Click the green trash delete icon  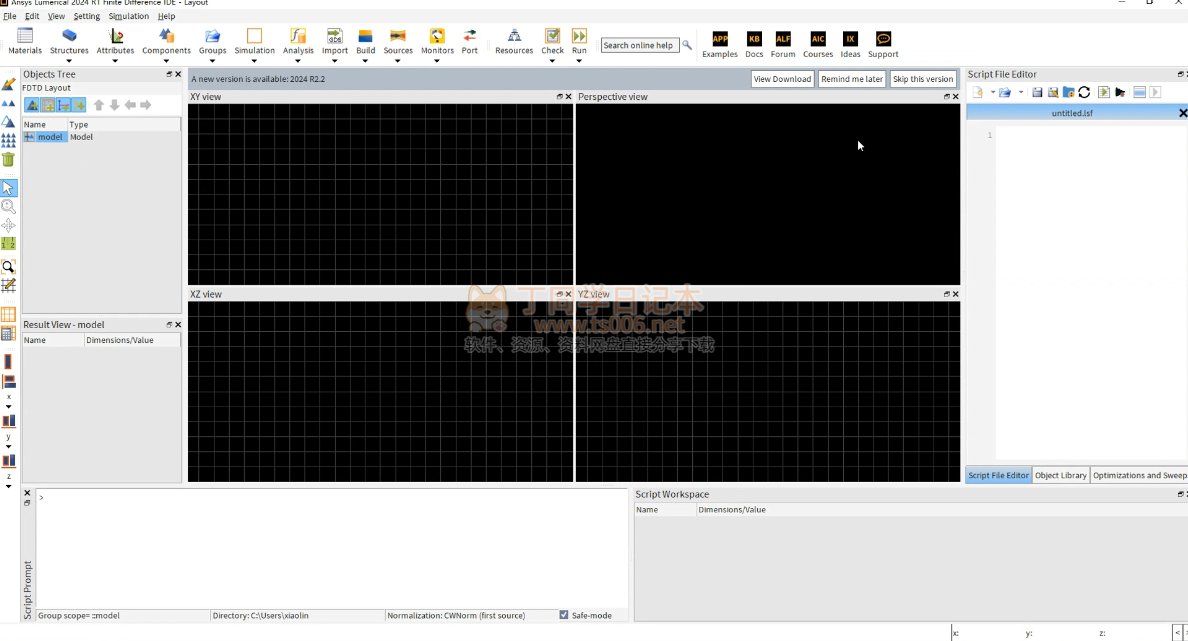[8, 159]
